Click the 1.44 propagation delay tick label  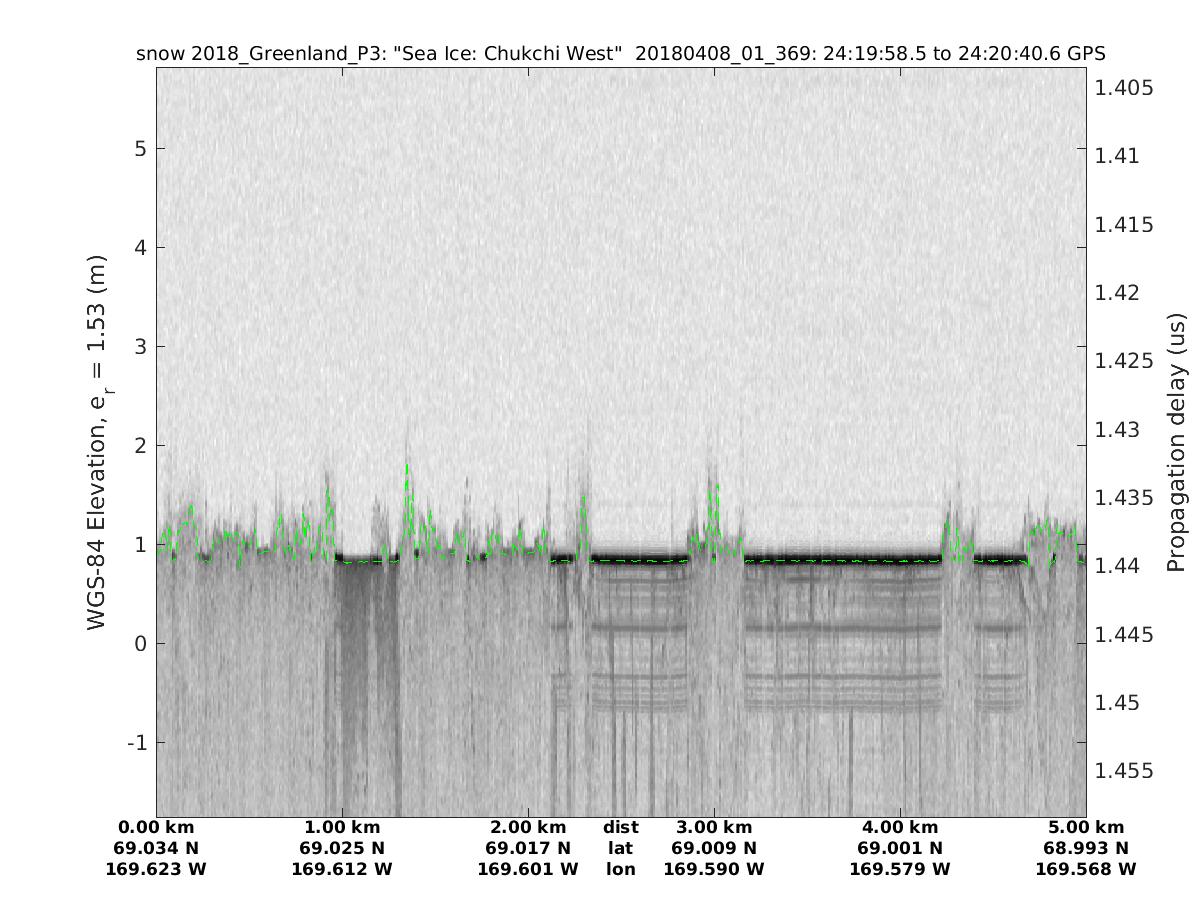tap(1115, 566)
